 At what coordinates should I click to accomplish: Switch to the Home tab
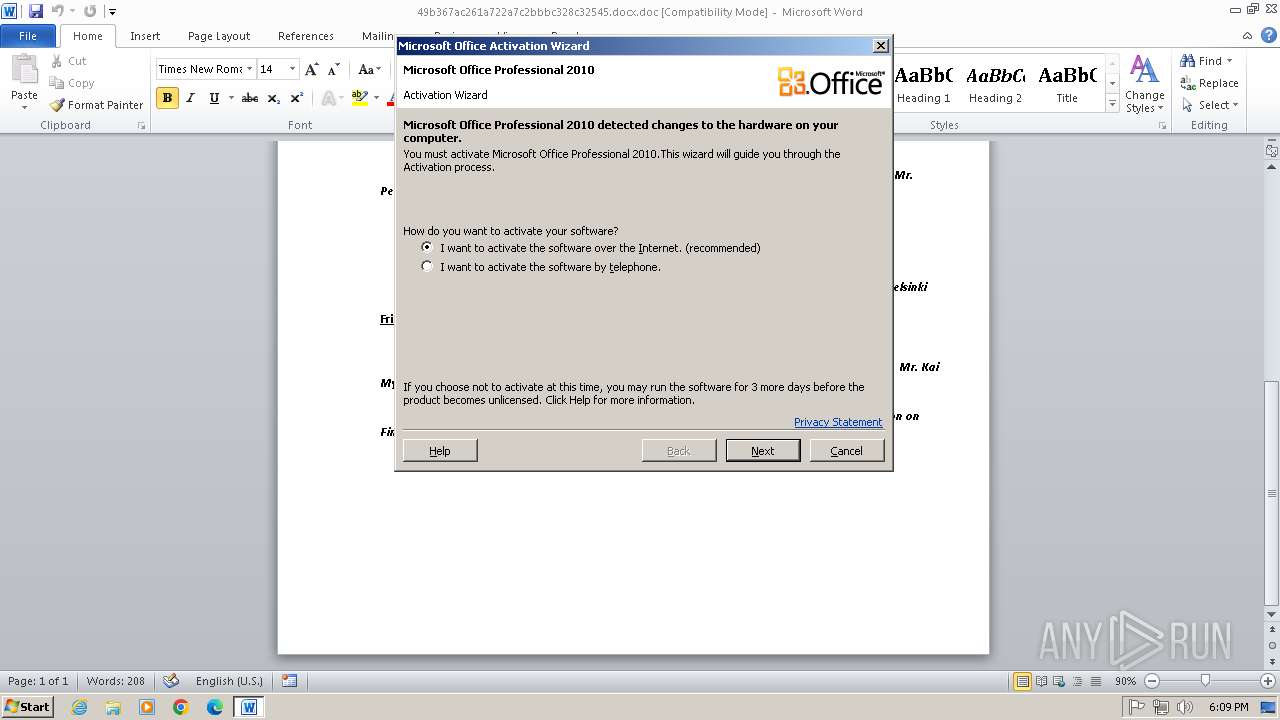coord(88,36)
